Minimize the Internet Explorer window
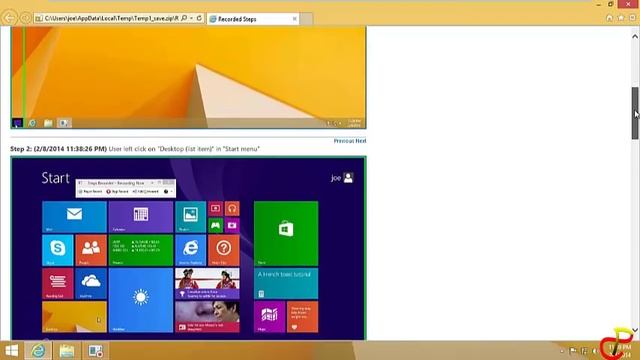This screenshot has width=640, height=360. [x=598, y=4]
